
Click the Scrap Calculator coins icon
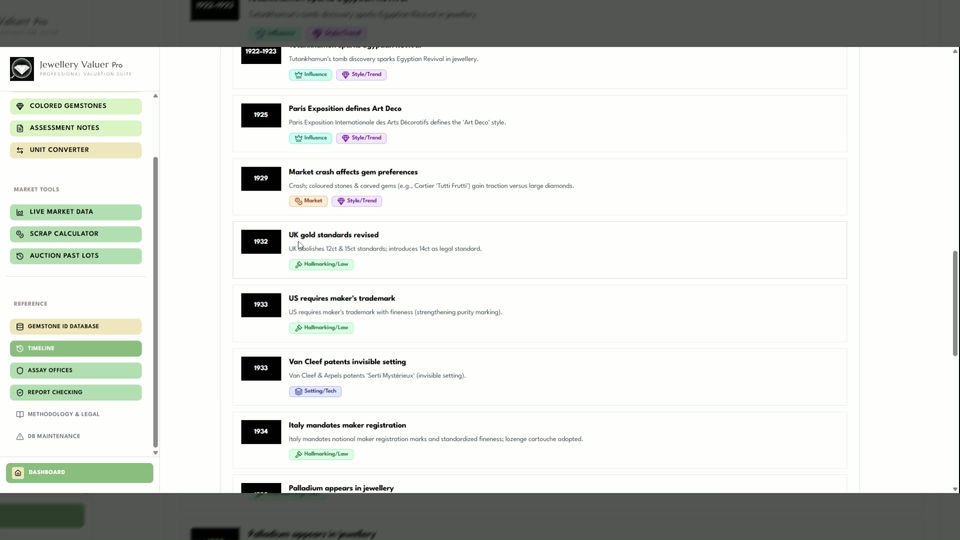20,234
